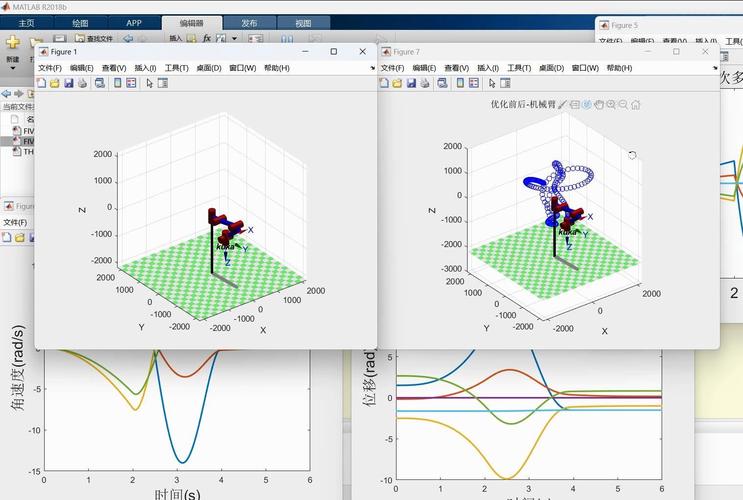
Task: Switch to 视图 tab in MATLAB ribbon
Action: tap(303, 23)
